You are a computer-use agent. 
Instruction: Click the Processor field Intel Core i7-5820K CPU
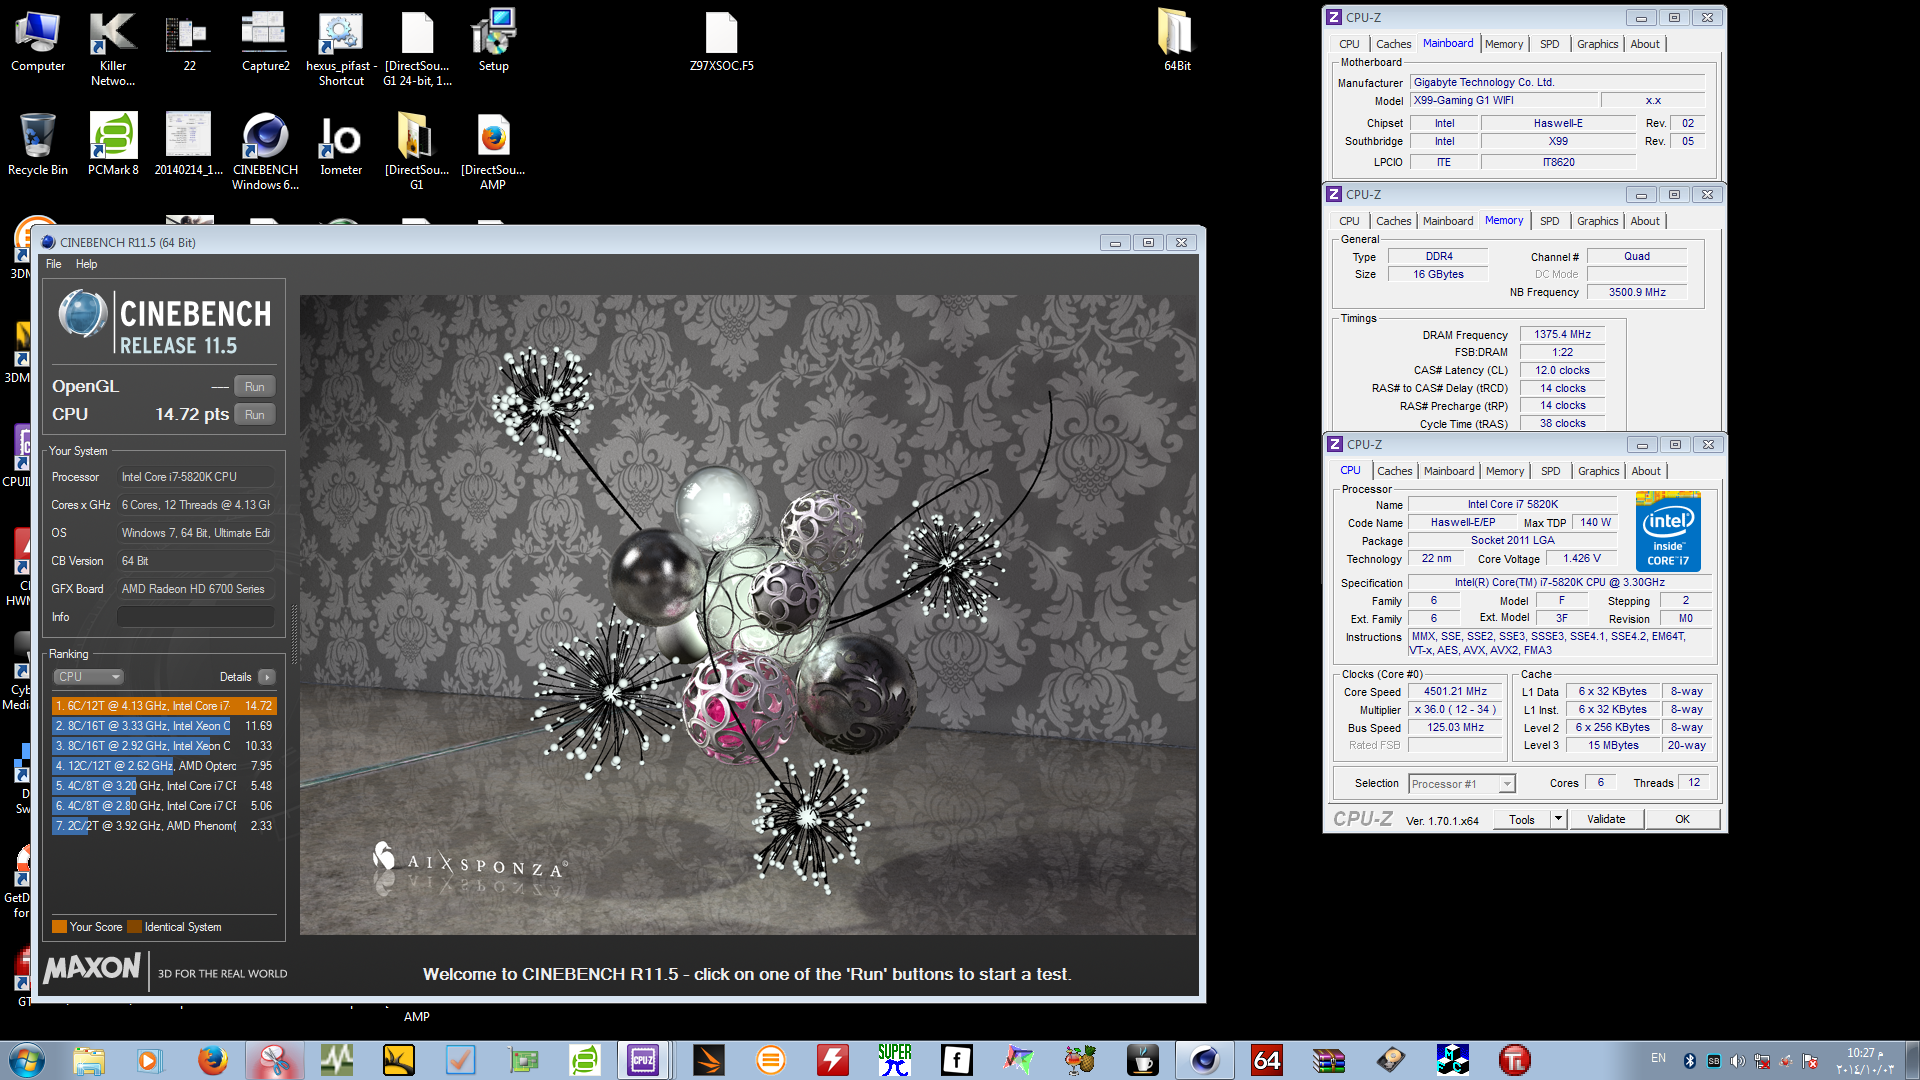point(196,477)
